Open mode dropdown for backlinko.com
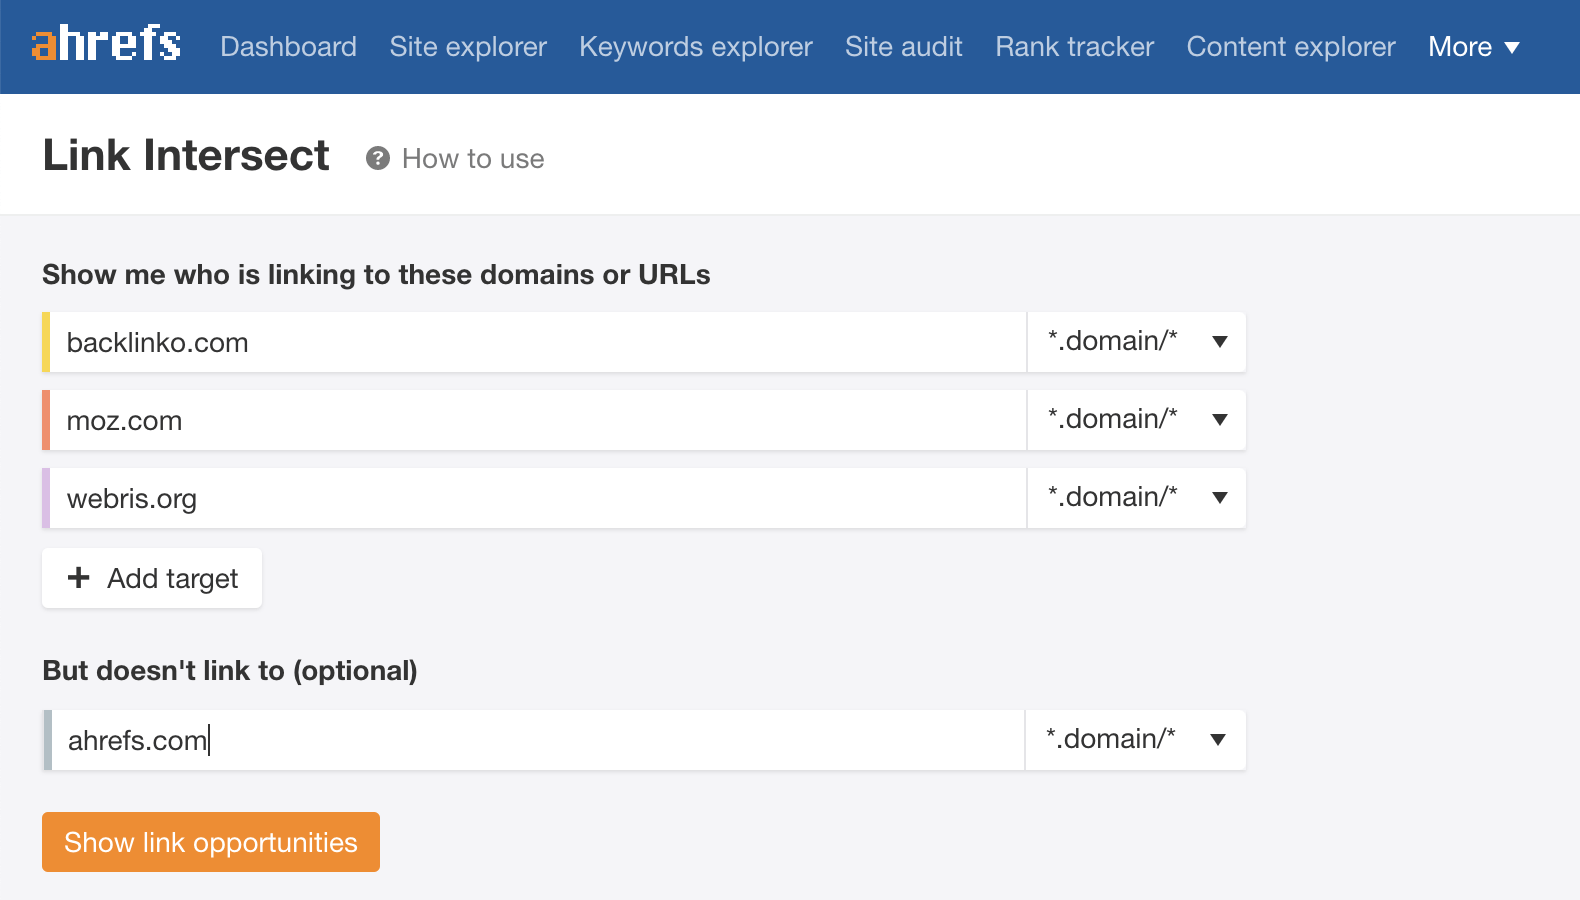 click(1137, 342)
